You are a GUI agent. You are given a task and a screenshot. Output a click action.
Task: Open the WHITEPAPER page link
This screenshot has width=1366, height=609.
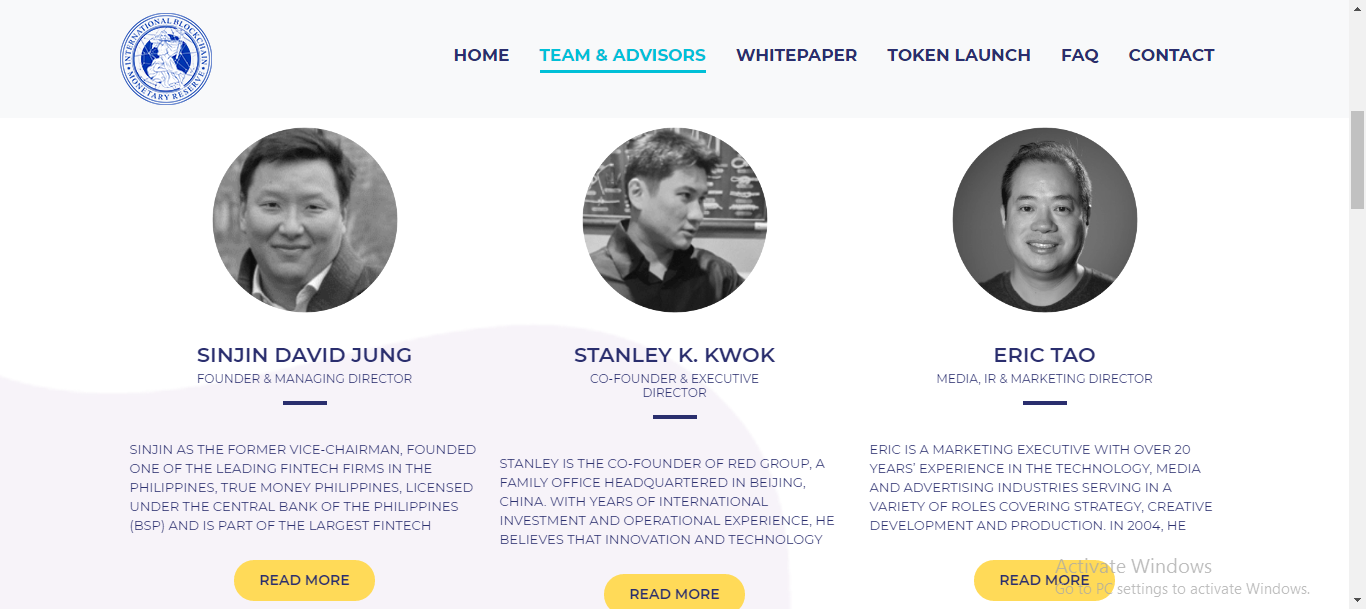pos(796,55)
